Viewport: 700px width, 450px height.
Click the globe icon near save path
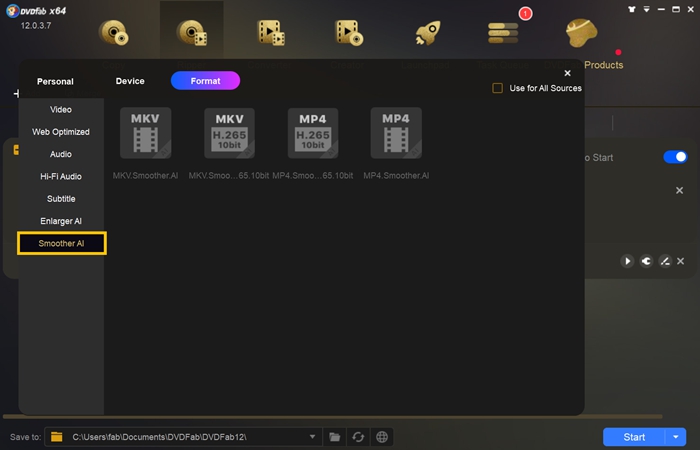382,437
